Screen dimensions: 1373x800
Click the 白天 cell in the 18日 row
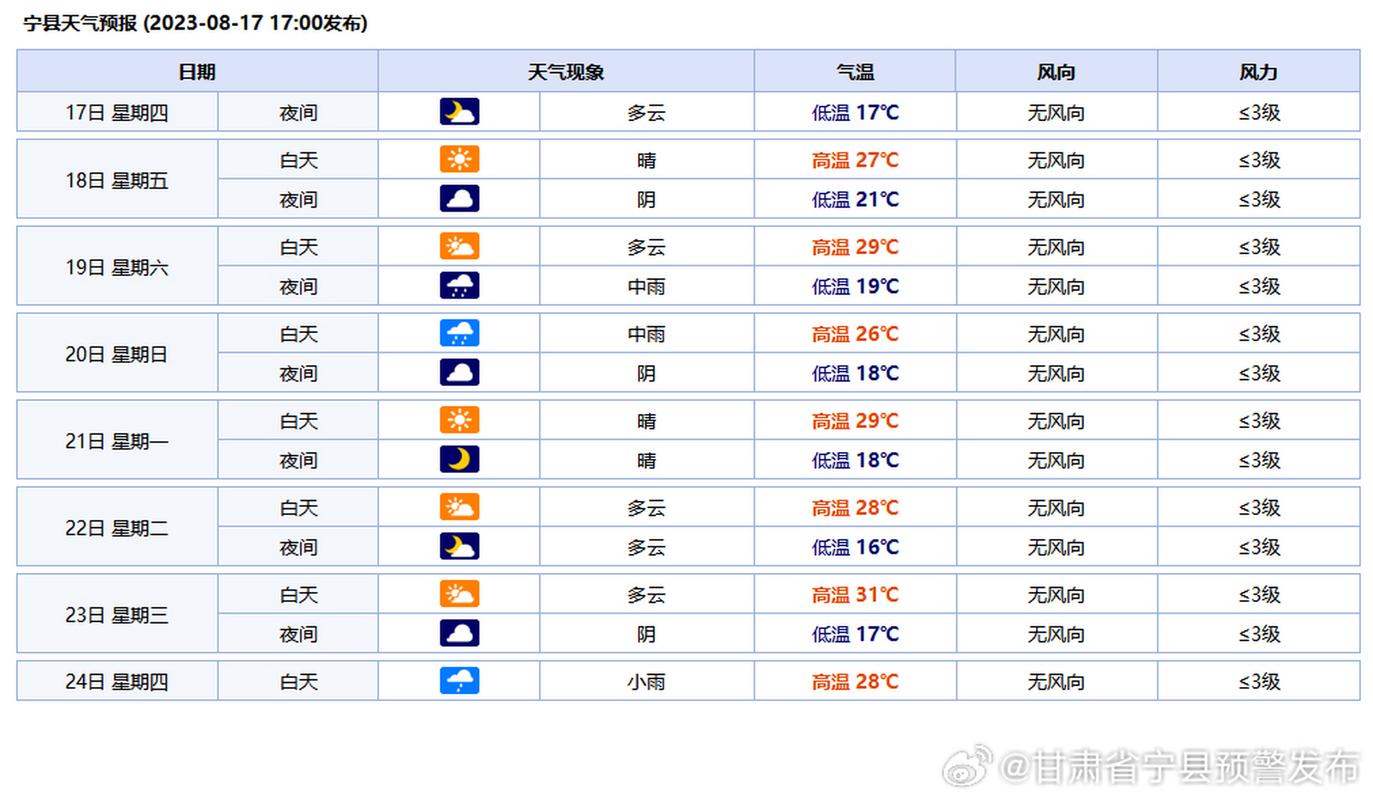(x=298, y=159)
